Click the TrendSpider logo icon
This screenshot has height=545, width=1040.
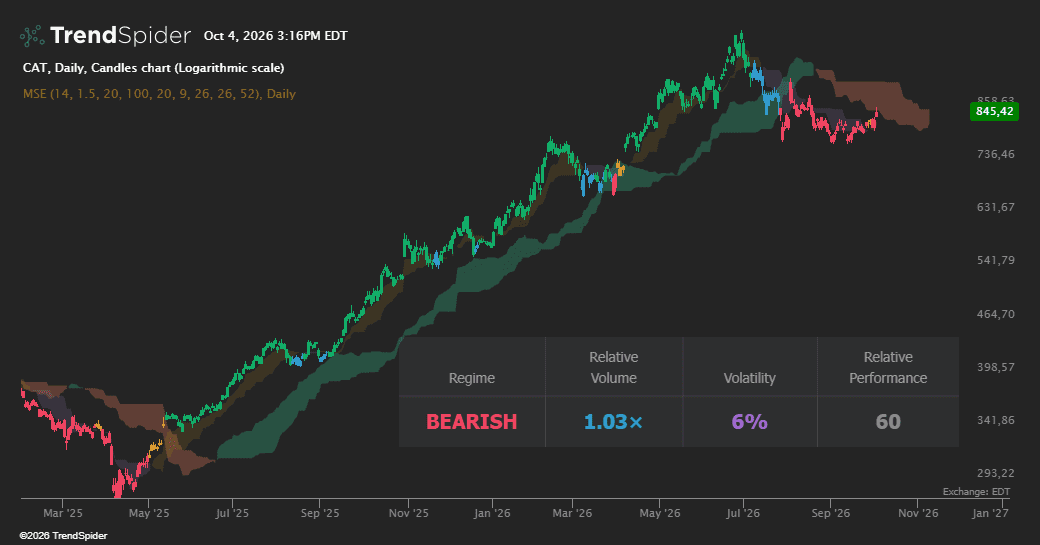tap(32, 36)
